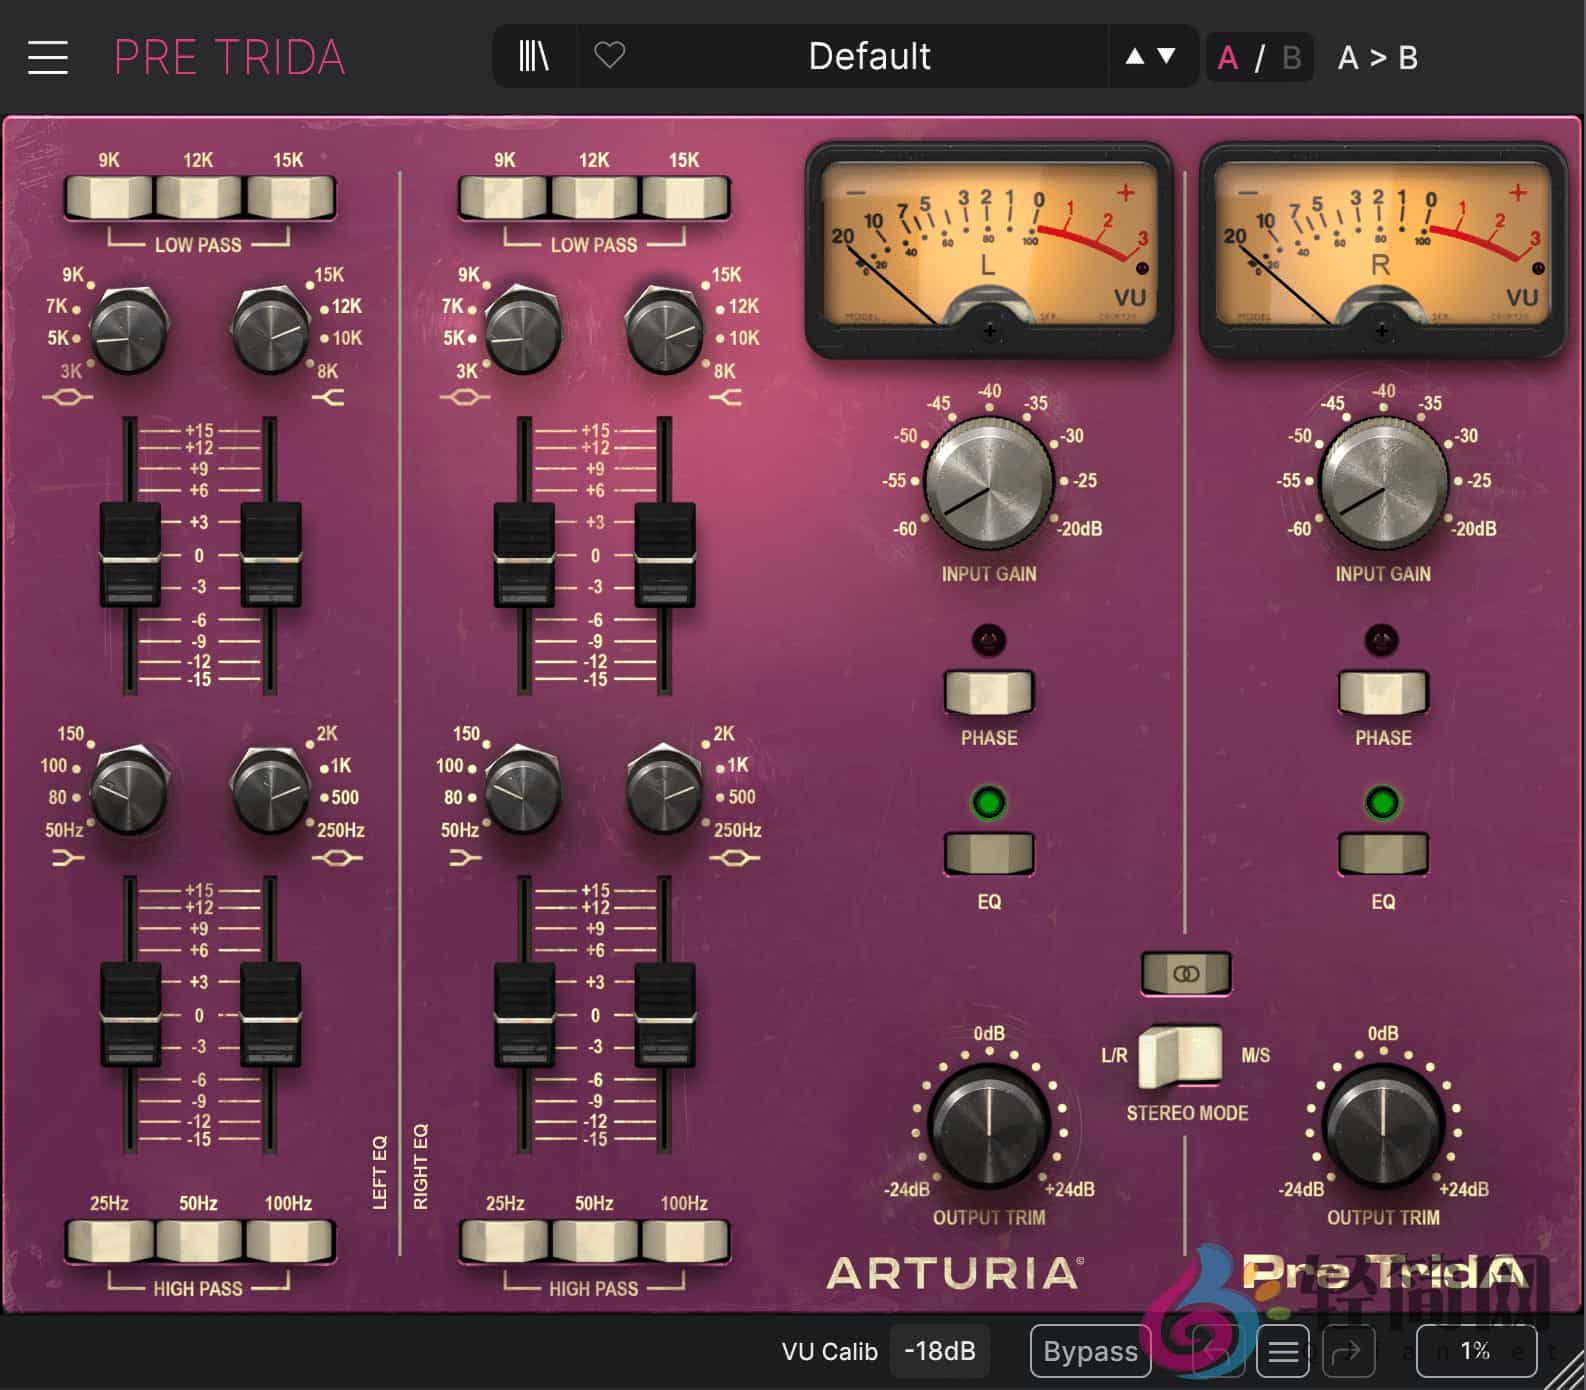1586x1390 pixels.
Task: Open the 1% CPU meter field
Action: pyautogui.click(x=1475, y=1352)
